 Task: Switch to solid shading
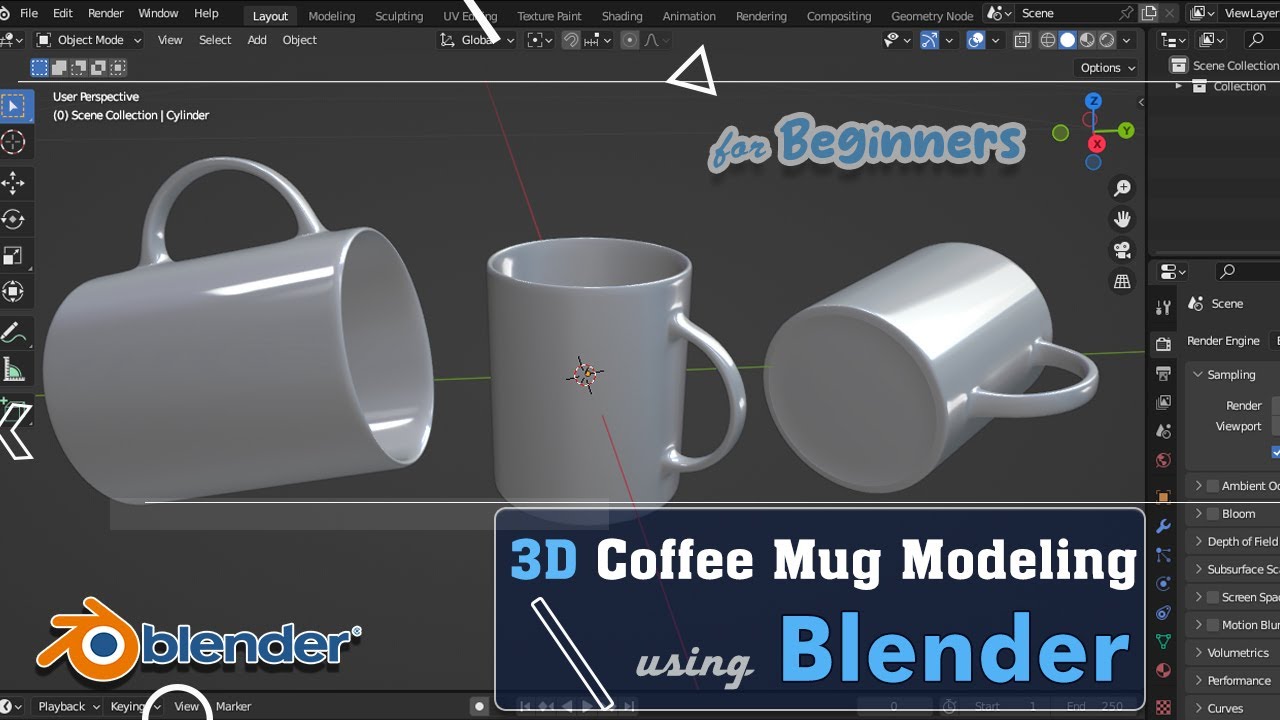pos(1068,40)
